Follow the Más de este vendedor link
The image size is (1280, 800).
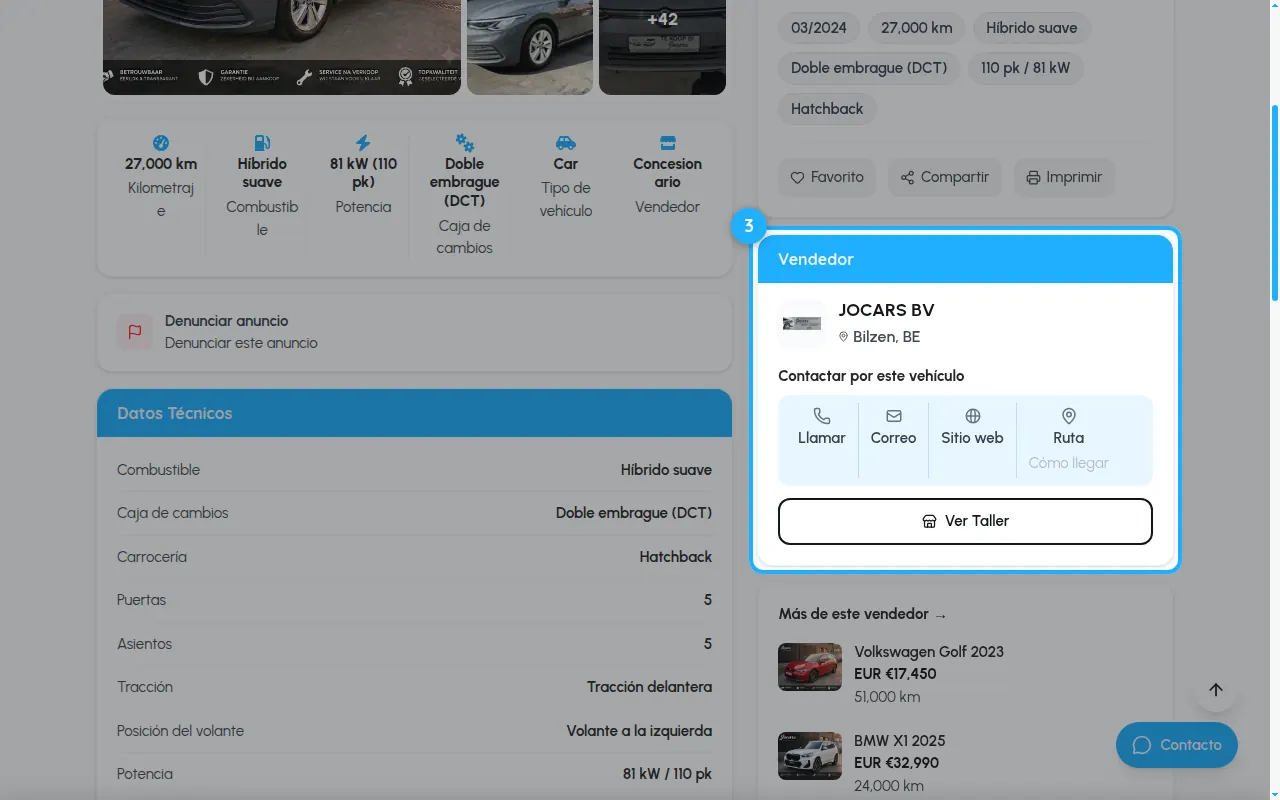click(862, 614)
